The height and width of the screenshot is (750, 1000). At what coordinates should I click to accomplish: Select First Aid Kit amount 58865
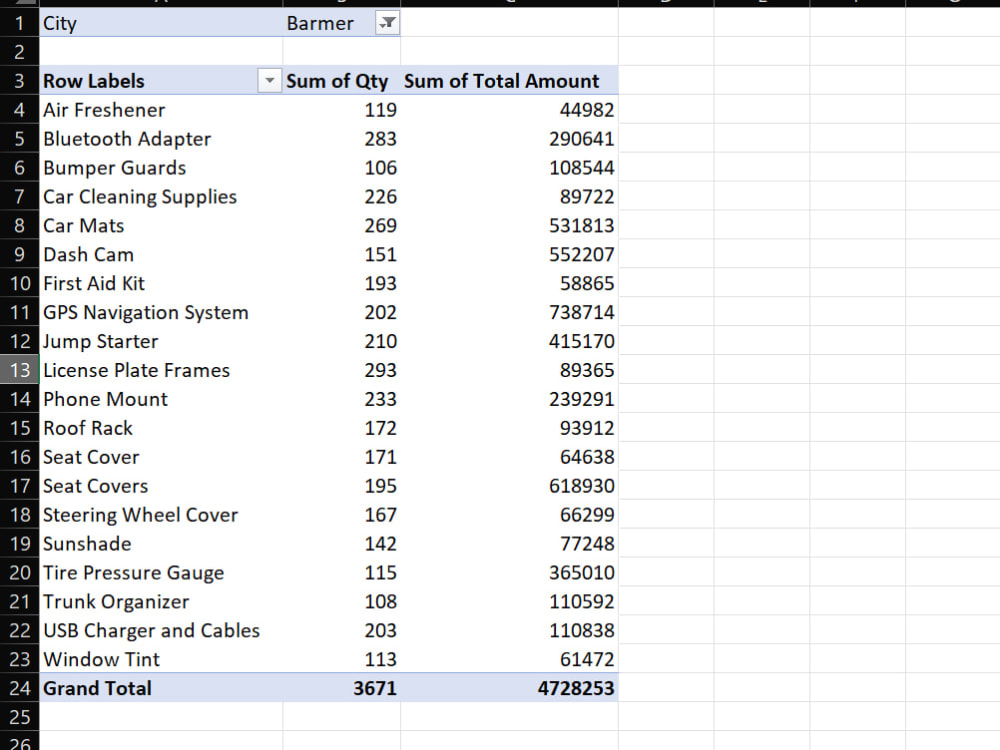pyautogui.click(x=510, y=283)
